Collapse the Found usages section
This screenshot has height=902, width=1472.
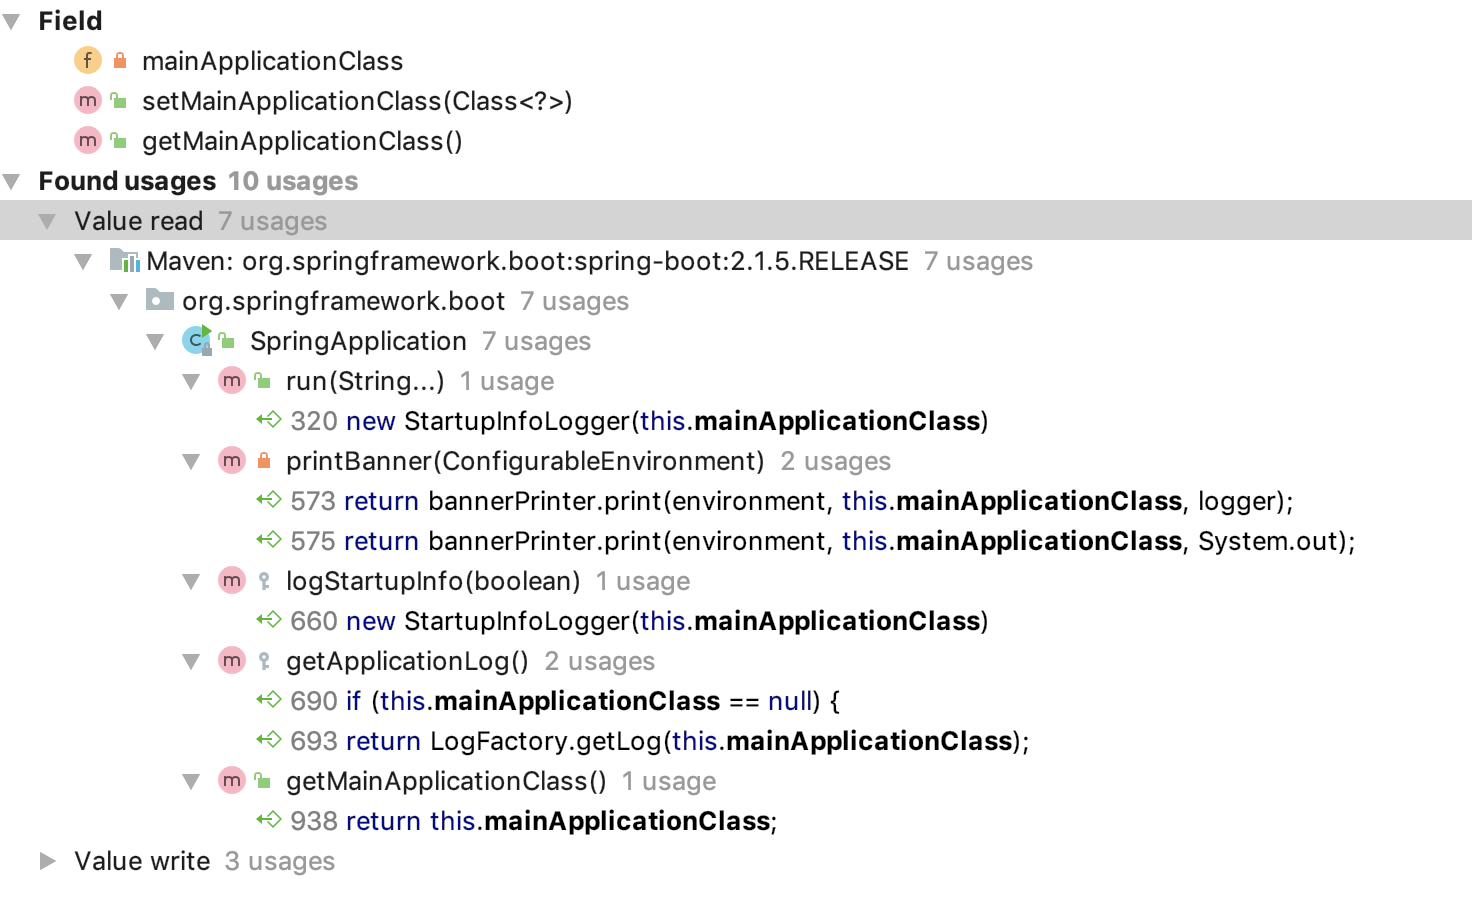tap(12, 181)
